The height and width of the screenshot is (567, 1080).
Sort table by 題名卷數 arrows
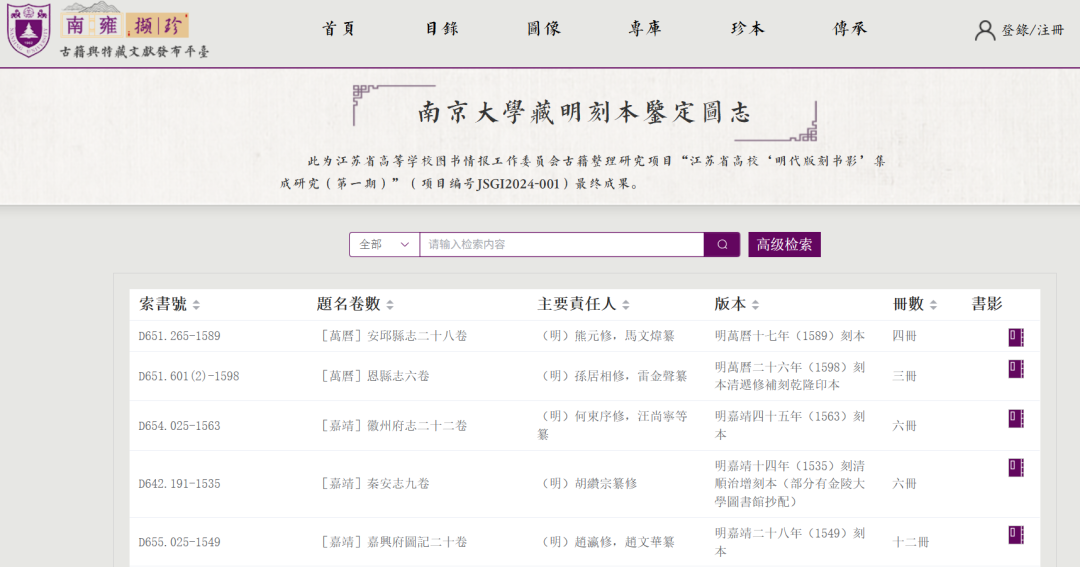click(x=390, y=305)
